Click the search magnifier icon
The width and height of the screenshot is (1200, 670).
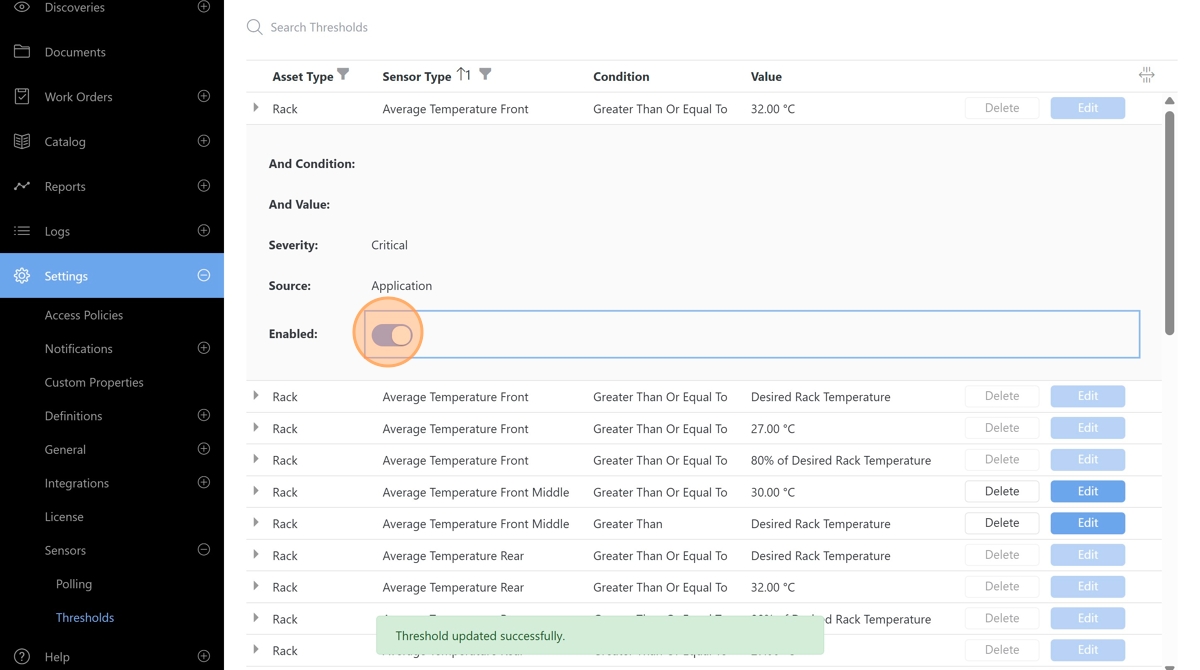point(255,27)
